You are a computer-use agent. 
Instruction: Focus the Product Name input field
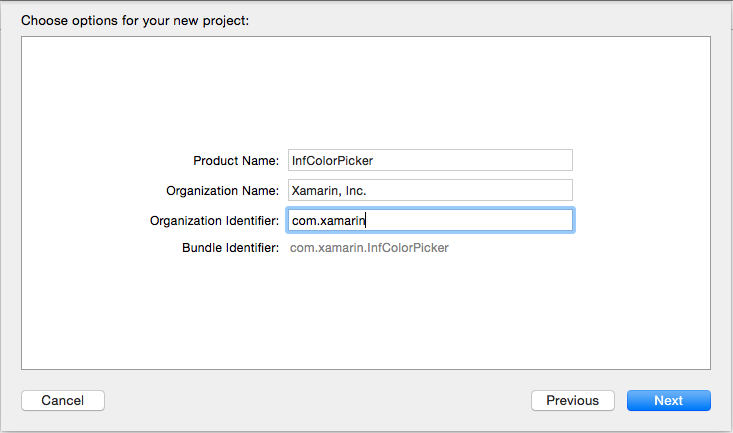[430, 160]
